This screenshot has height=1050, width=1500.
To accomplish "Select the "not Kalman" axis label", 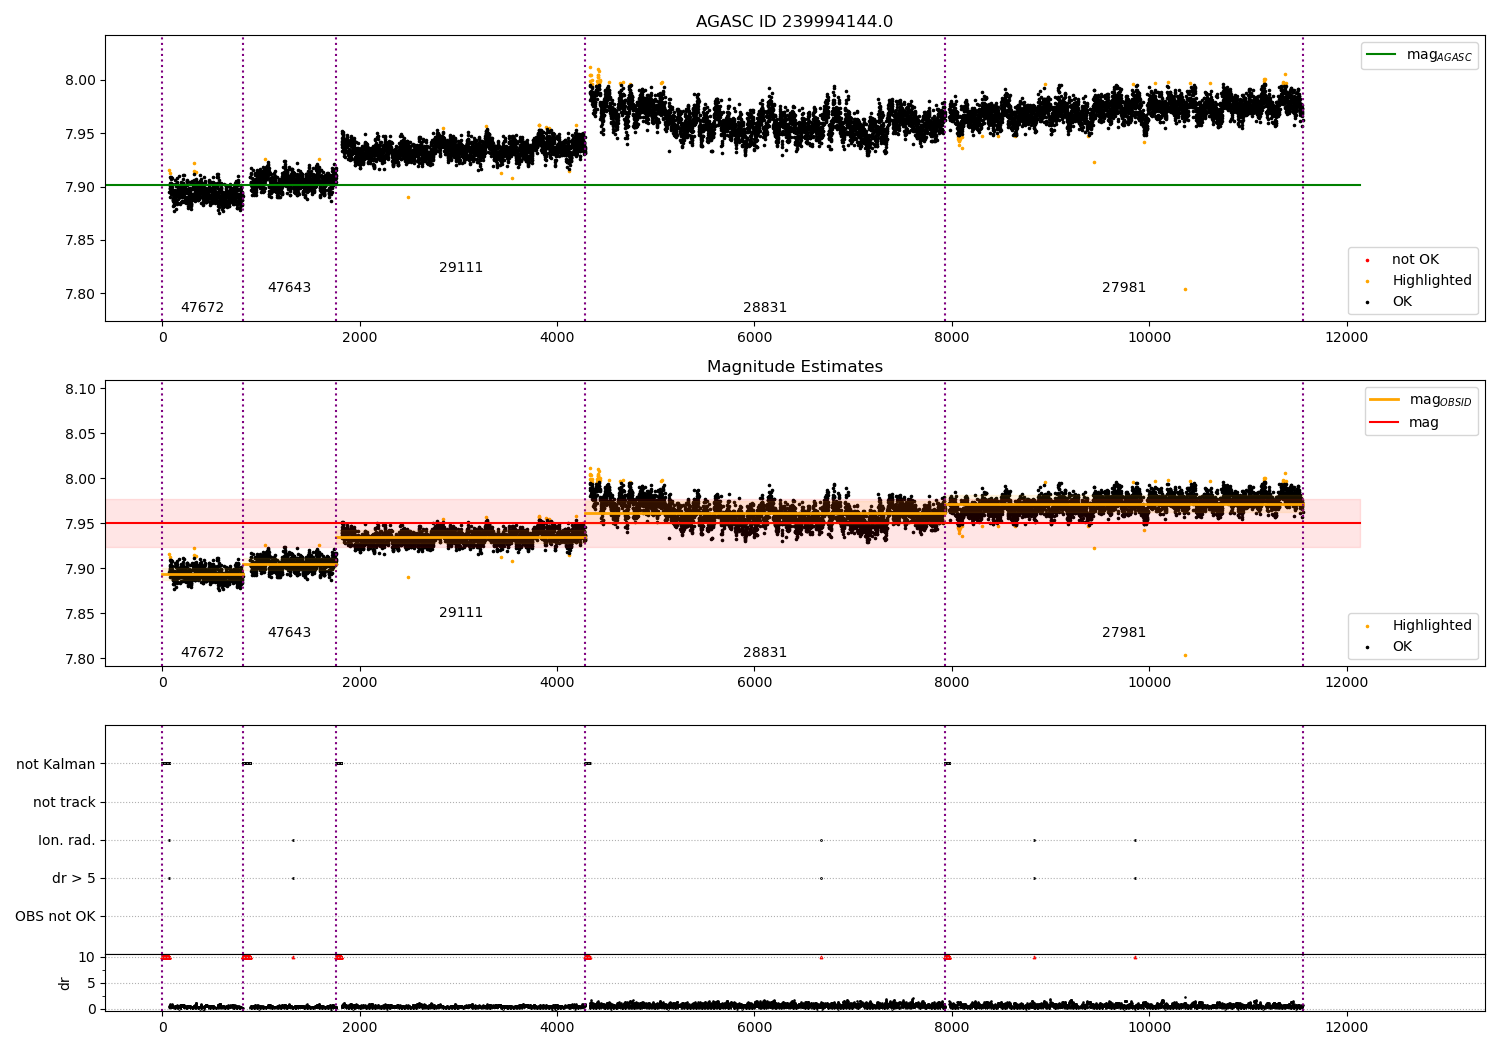I will pyautogui.click(x=56, y=765).
